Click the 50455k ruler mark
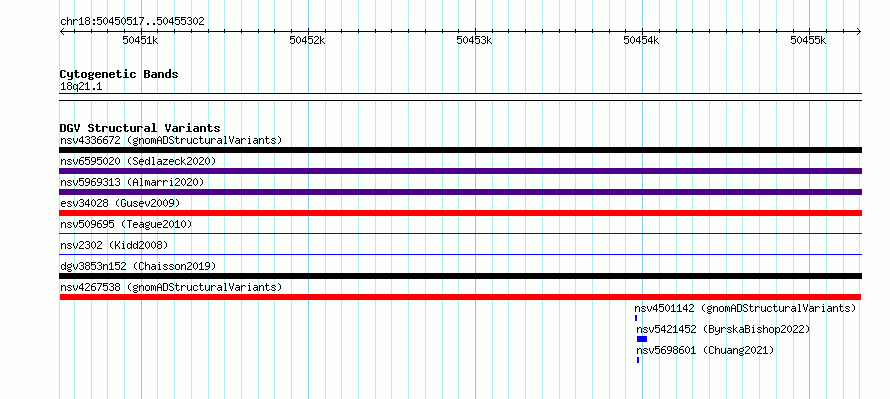This screenshot has height=399, width=890. pyautogui.click(x=809, y=40)
